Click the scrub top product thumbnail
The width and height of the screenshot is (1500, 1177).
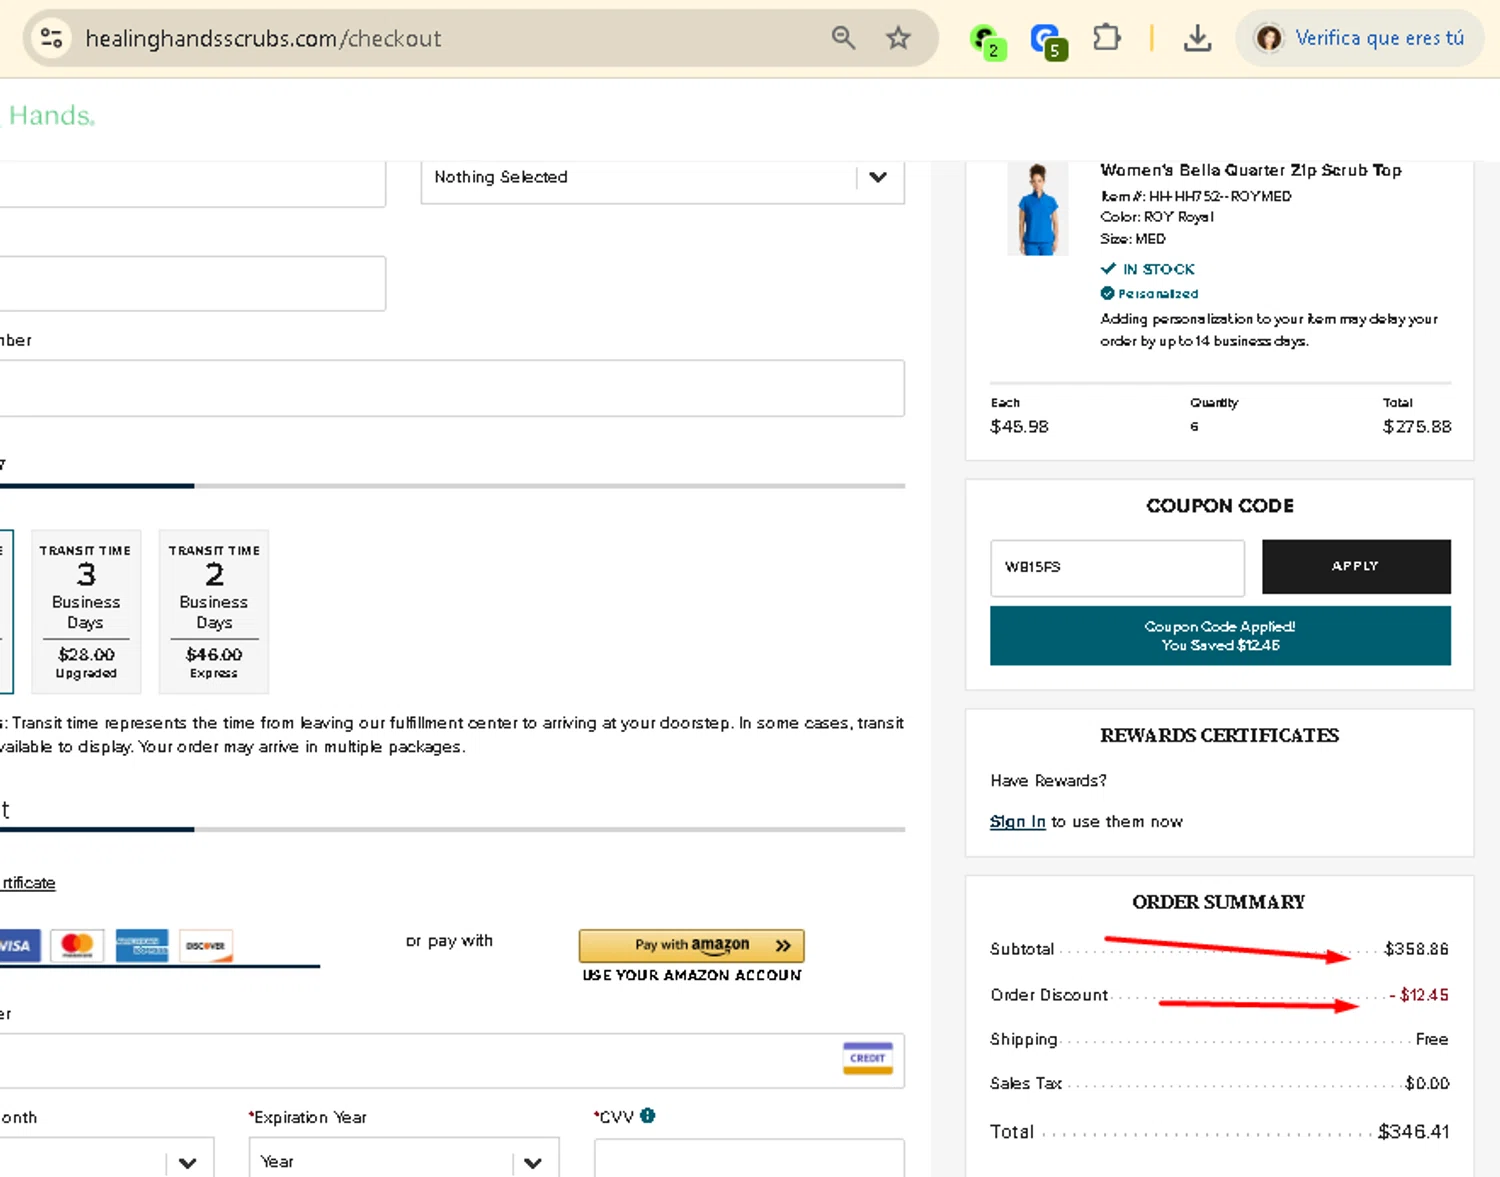coord(1037,209)
